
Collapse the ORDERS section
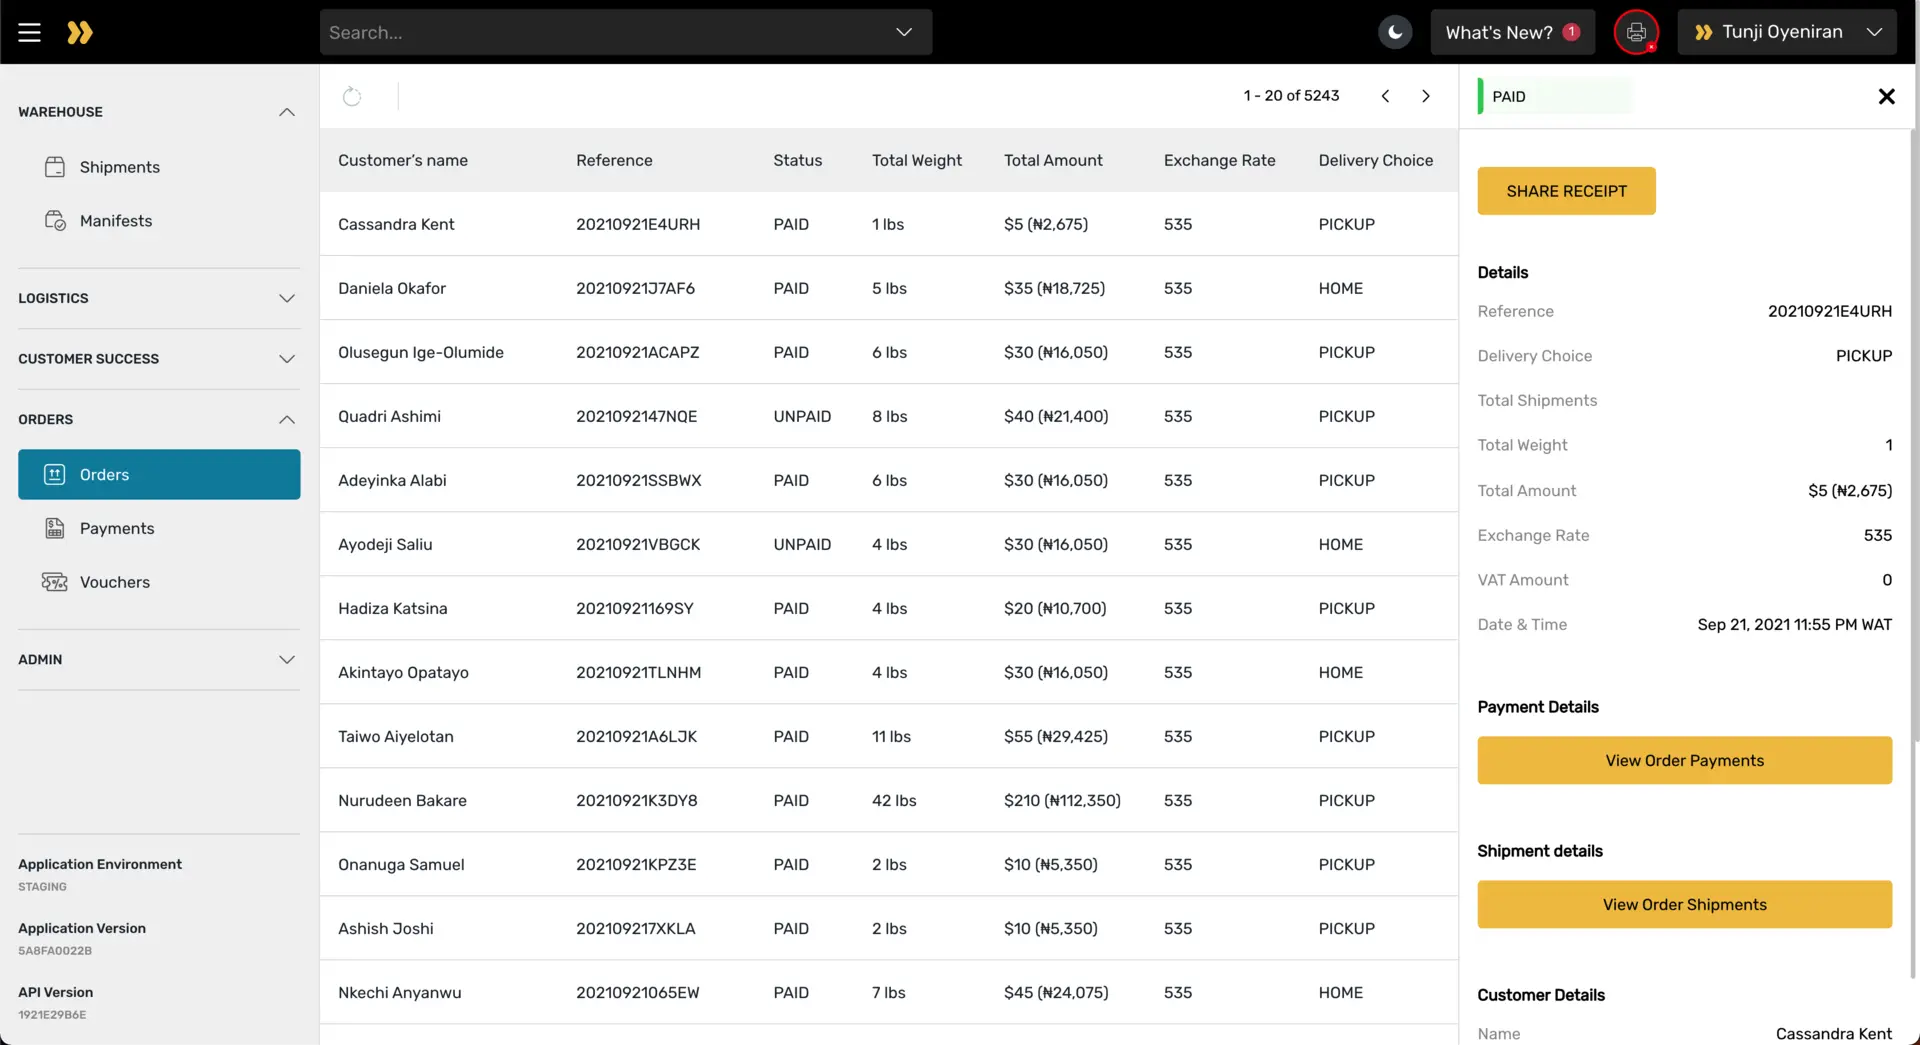[159, 419]
